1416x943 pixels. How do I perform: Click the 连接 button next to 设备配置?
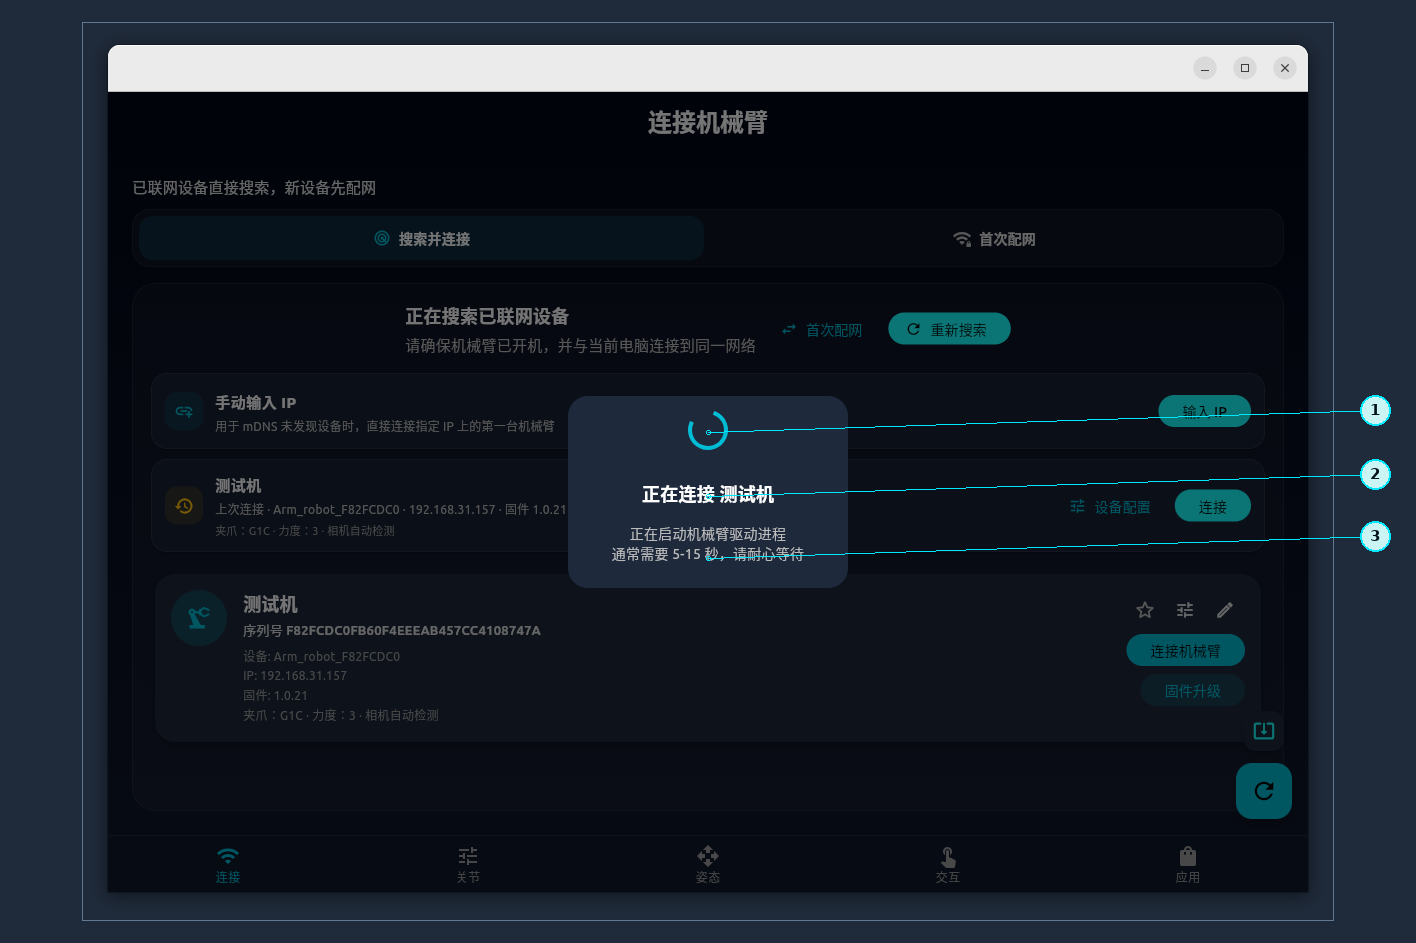pos(1212,507)
